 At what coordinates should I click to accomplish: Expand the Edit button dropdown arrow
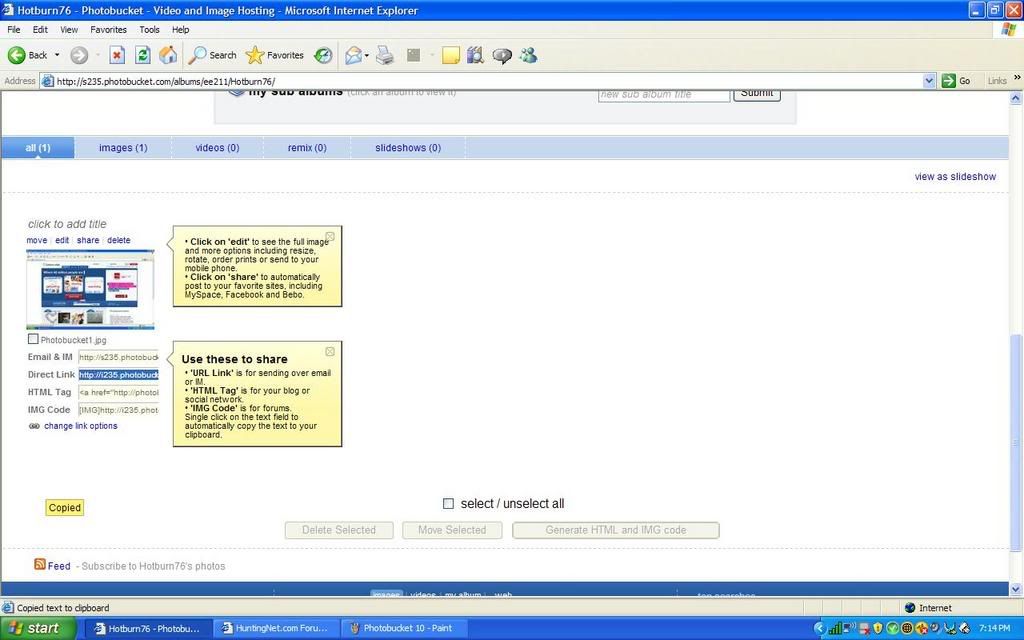click(x=431, y=56)
